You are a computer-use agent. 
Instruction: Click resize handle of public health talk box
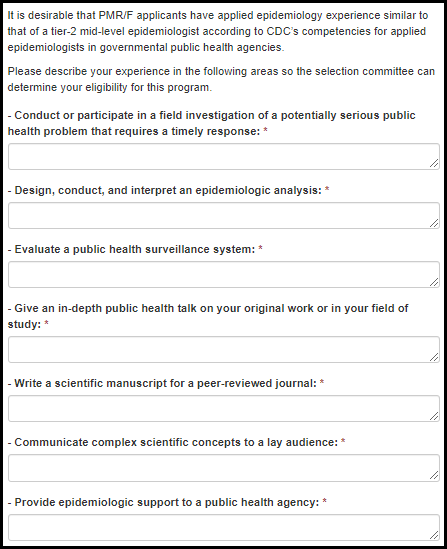(x=434, y=357)
